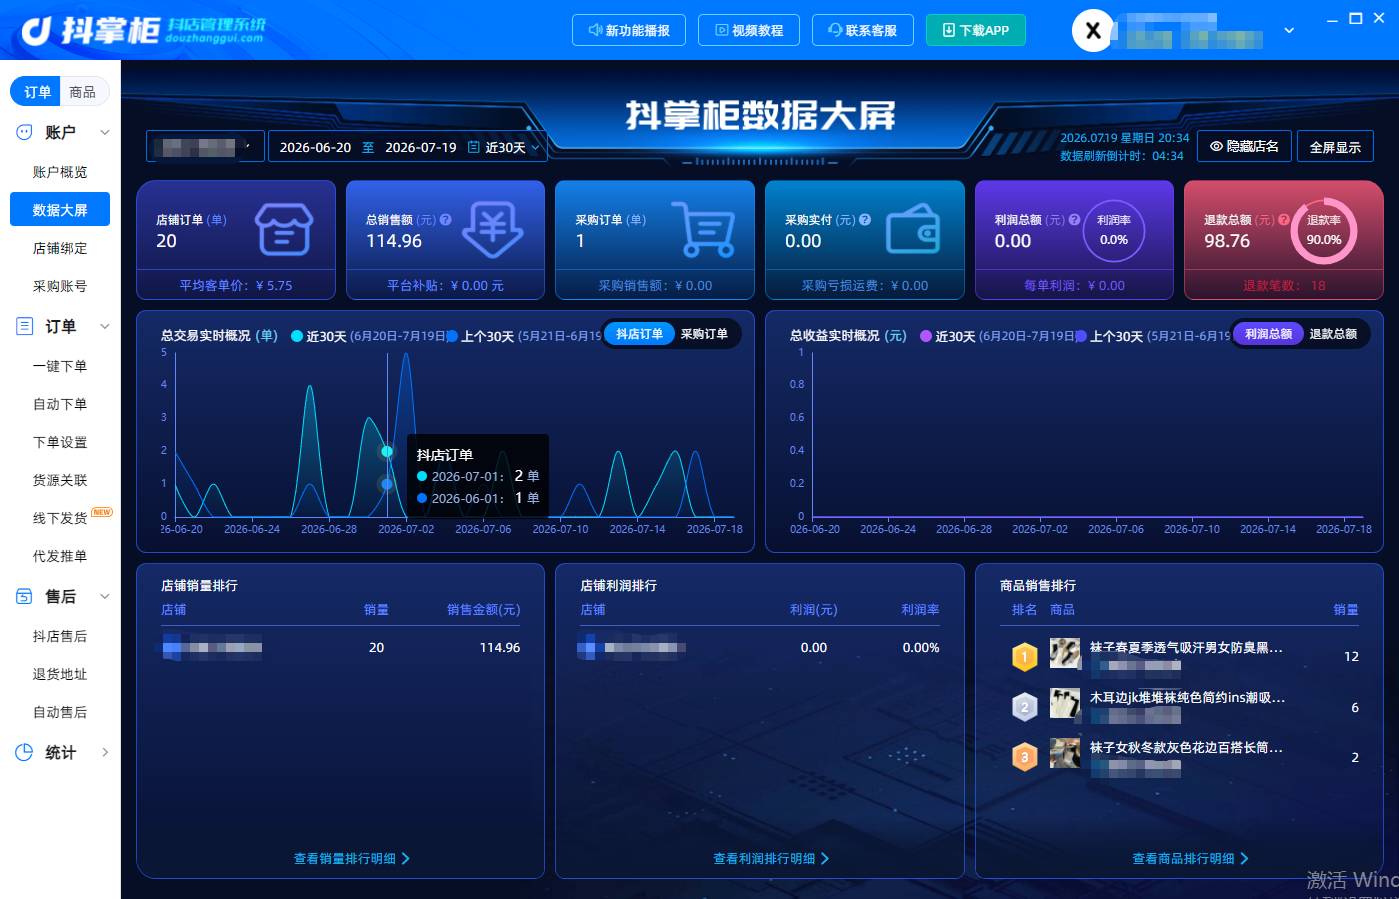Switch to the 商品 tab
This screenshot has width=1399, height=899.
[x=83, y=92]
